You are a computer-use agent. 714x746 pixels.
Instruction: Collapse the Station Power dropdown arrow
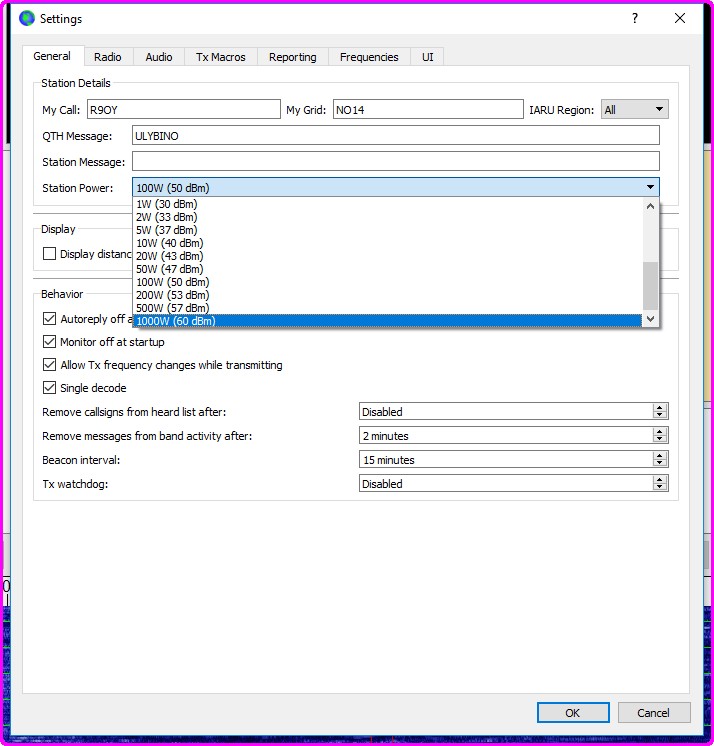coord(650,187)
